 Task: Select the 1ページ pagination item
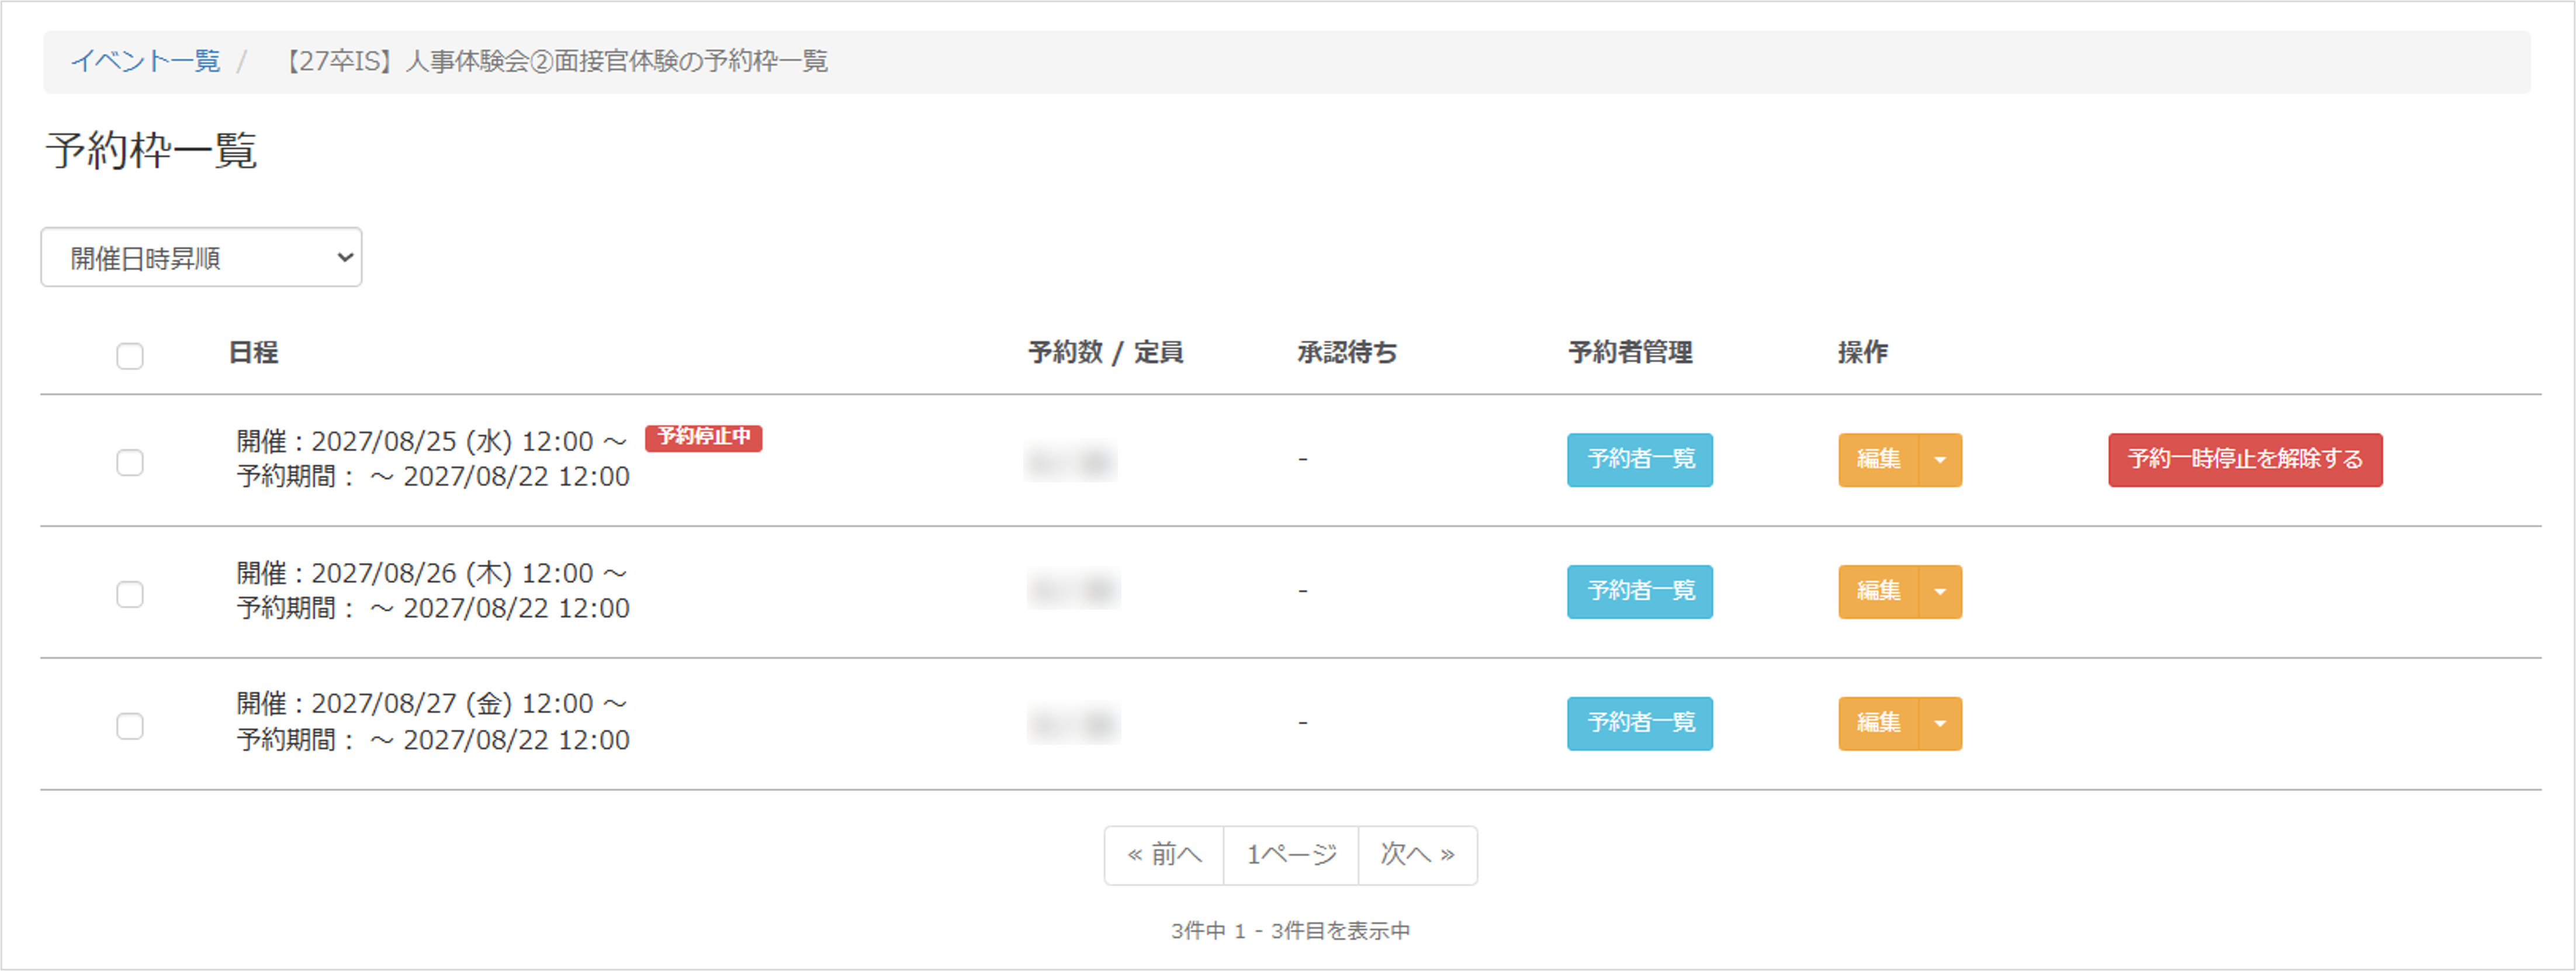(x=1291, y=855)
